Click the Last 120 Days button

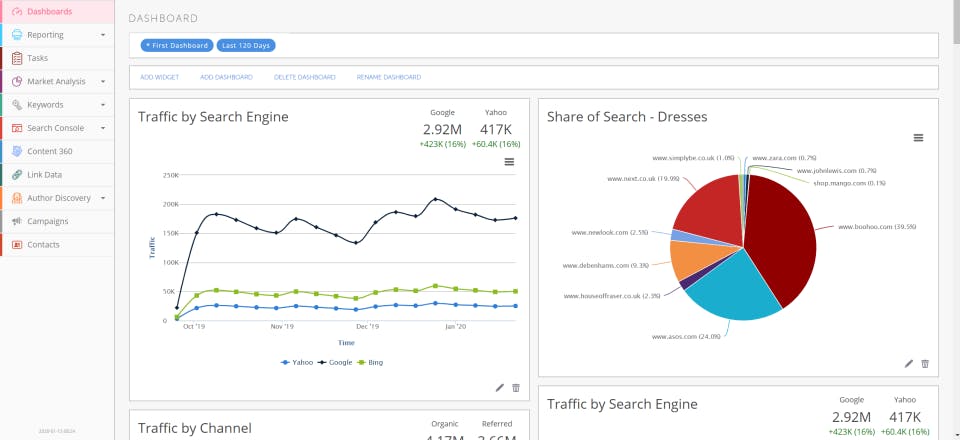pos(246,45)
